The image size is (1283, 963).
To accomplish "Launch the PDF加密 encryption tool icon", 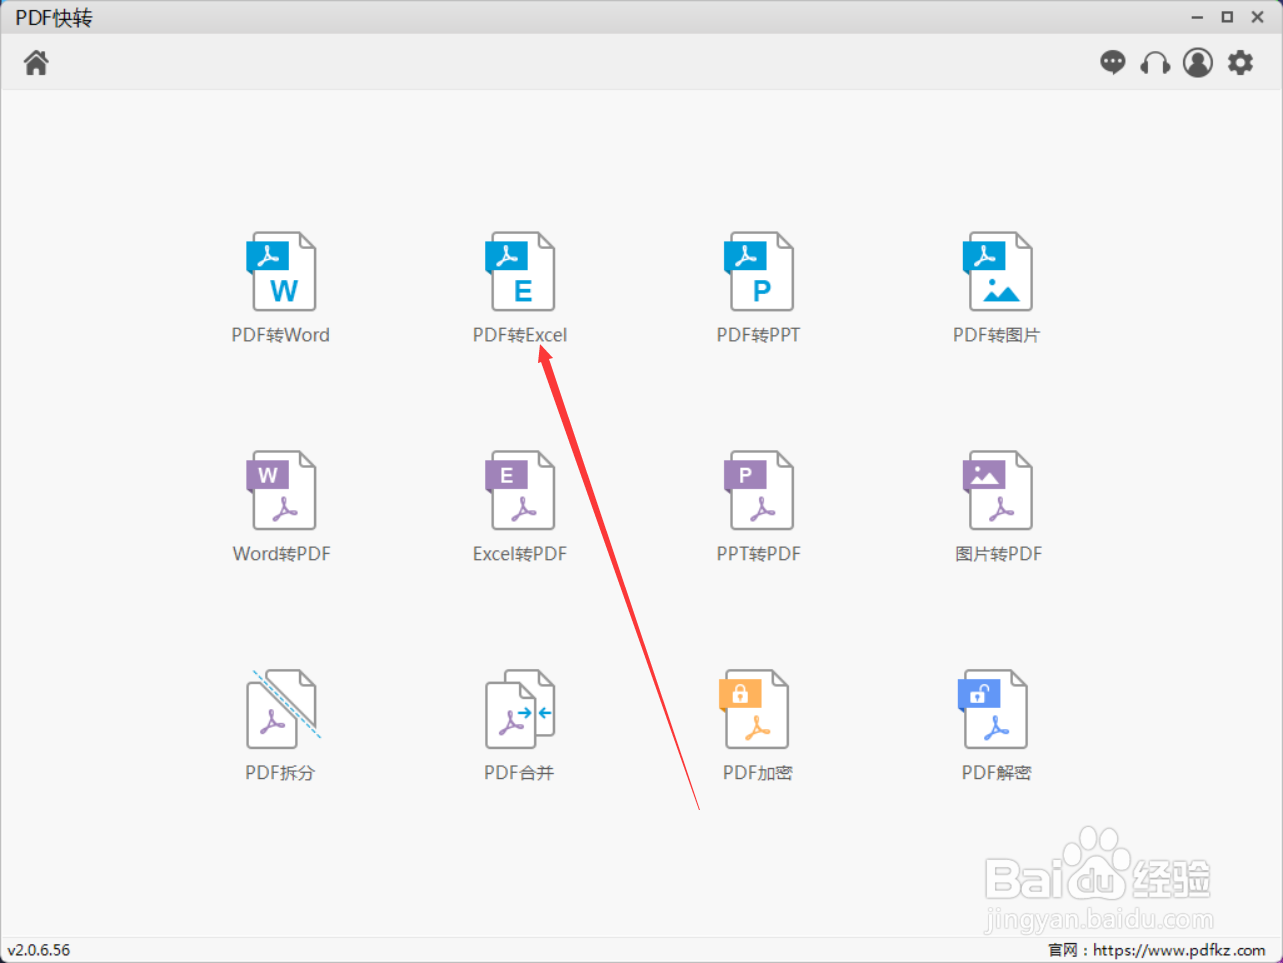I will [754, 709].
